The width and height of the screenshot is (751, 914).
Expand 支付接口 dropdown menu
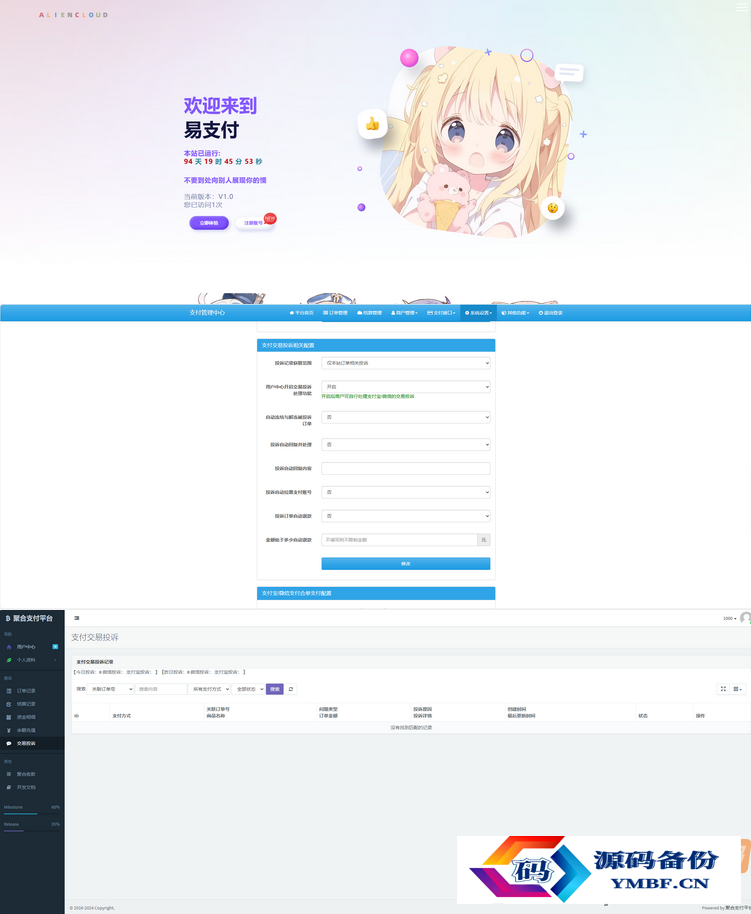(x=441, y=313)
